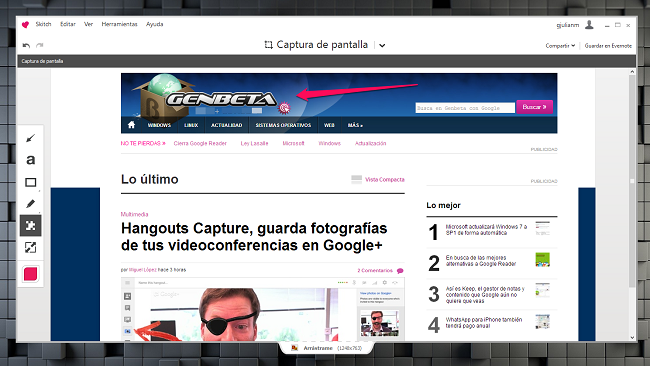Click the Ley Lasalle link
650x366 pixels.
tap(255, 143)
